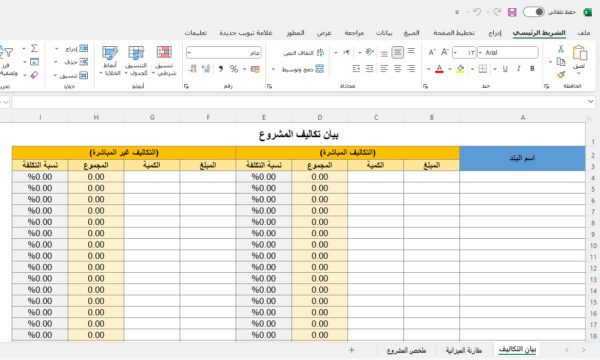The width and height of the screenshot is (600, 360).
Task: Expand the font color dropdown arrow
Action: (429, 69)
